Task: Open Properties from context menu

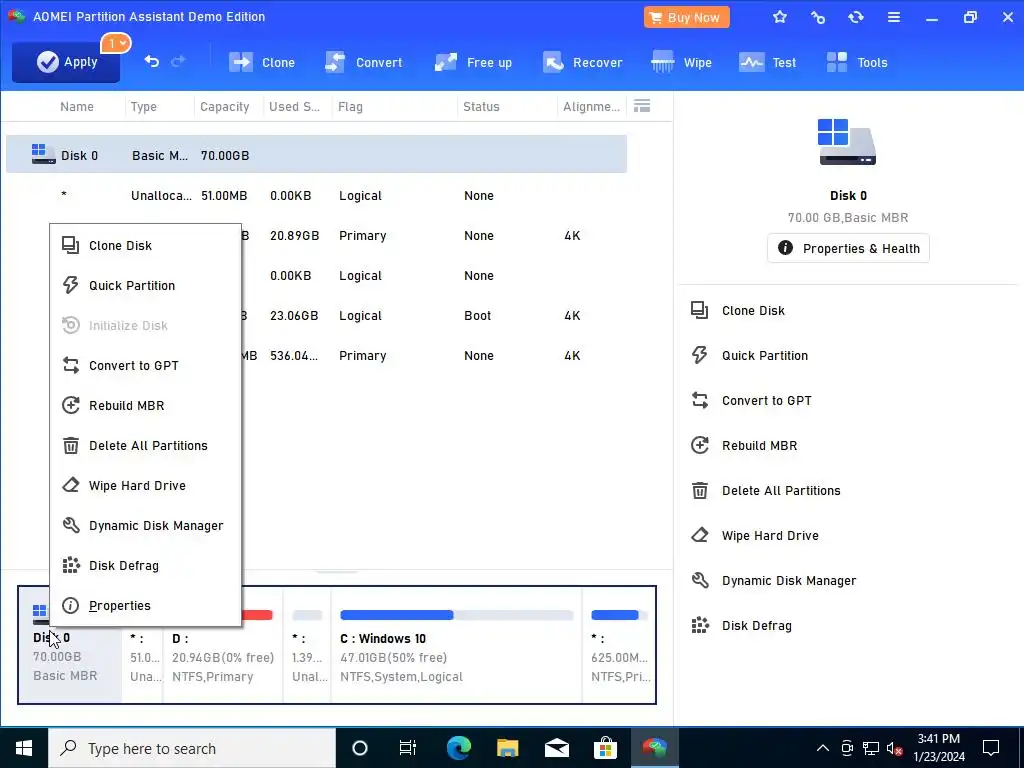Action: 146,605
